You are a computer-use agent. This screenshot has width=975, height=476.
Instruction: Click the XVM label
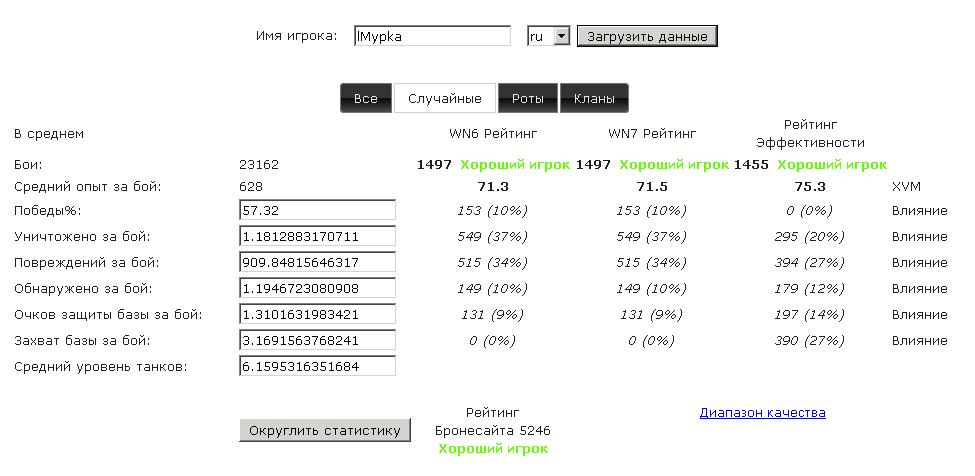906,186
